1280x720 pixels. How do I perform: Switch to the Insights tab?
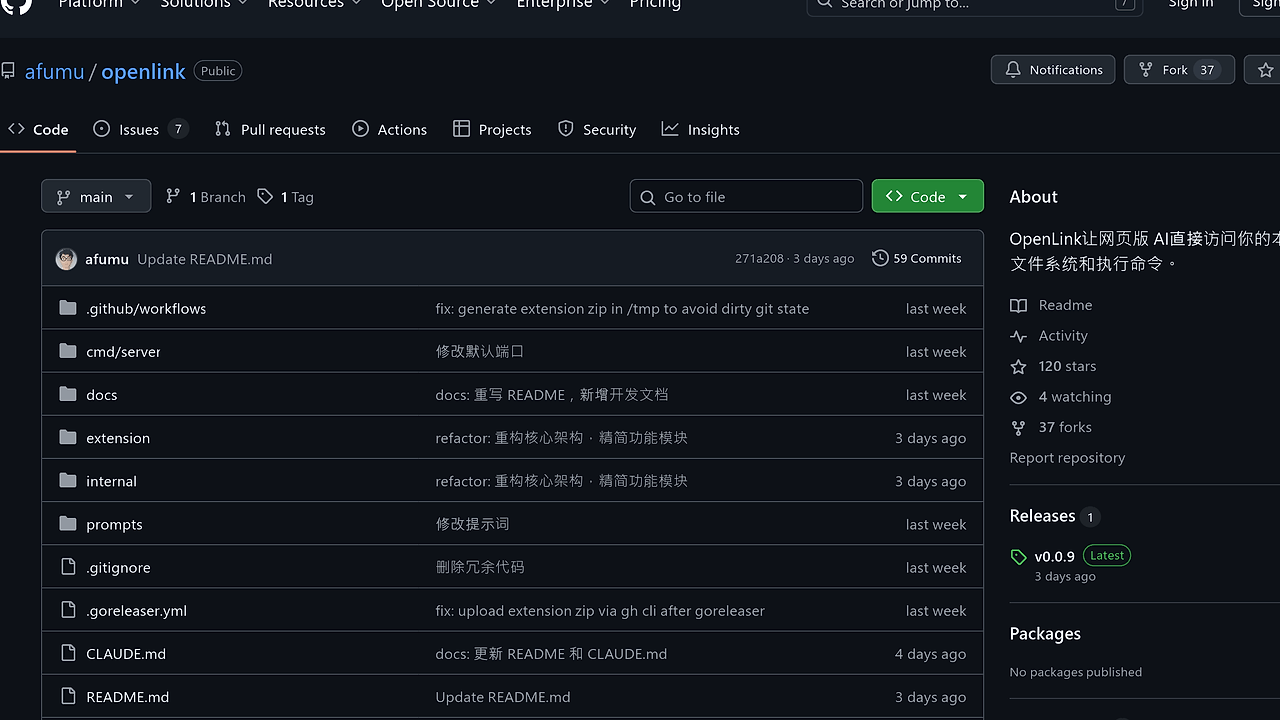(x=700, y=129)
